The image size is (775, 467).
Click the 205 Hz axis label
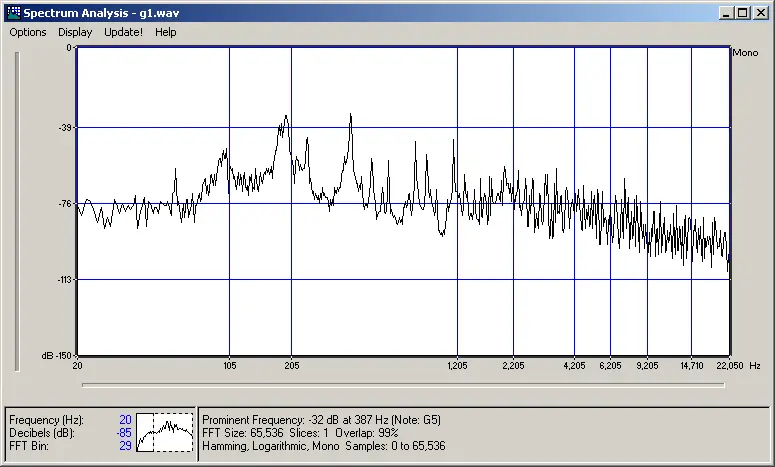(x=292, y=366)
